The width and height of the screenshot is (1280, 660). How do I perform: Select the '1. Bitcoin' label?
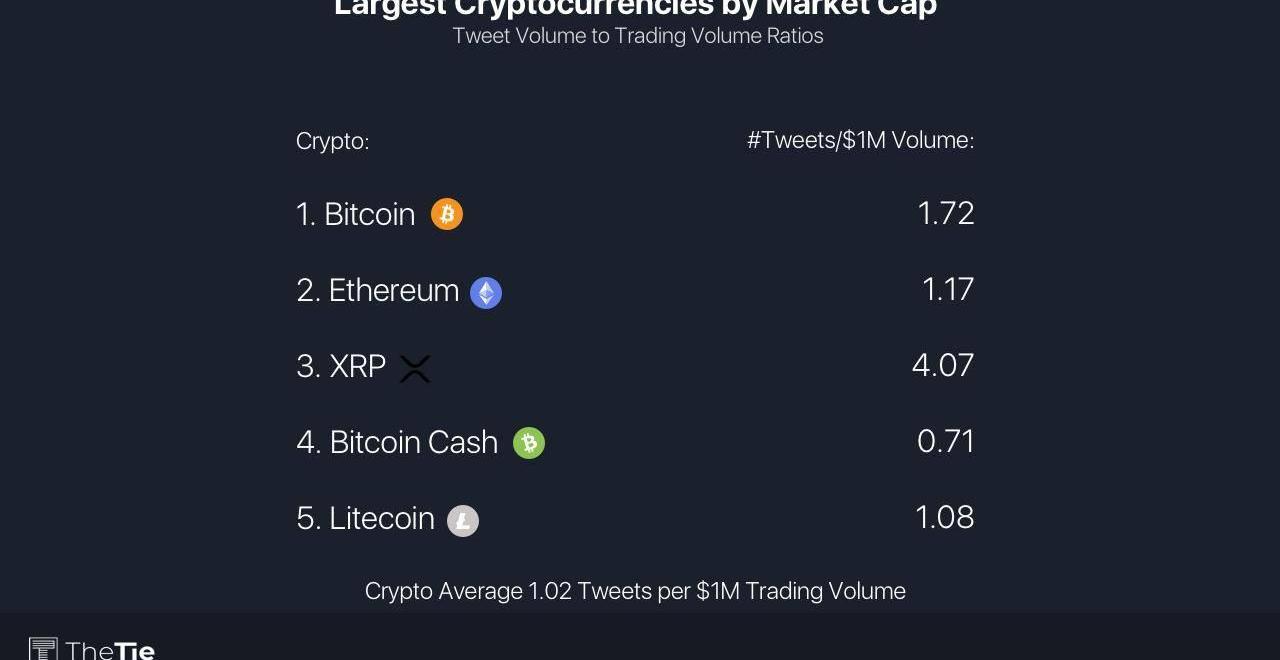[x=355, y=214]
